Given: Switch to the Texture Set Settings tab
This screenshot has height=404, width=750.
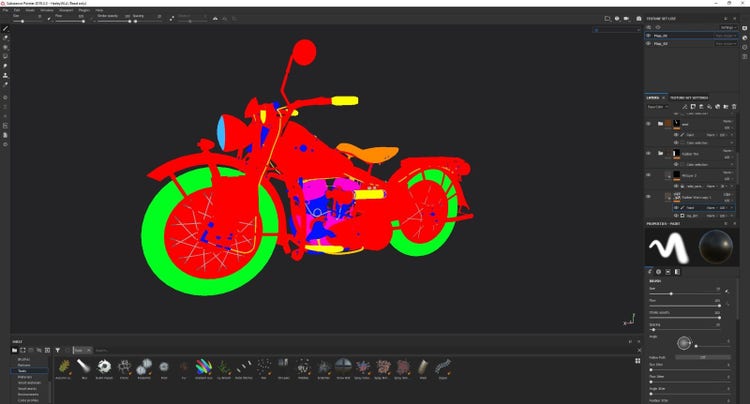Looking at the screenshot, I should pyautogui.click(x=690, y=96).
